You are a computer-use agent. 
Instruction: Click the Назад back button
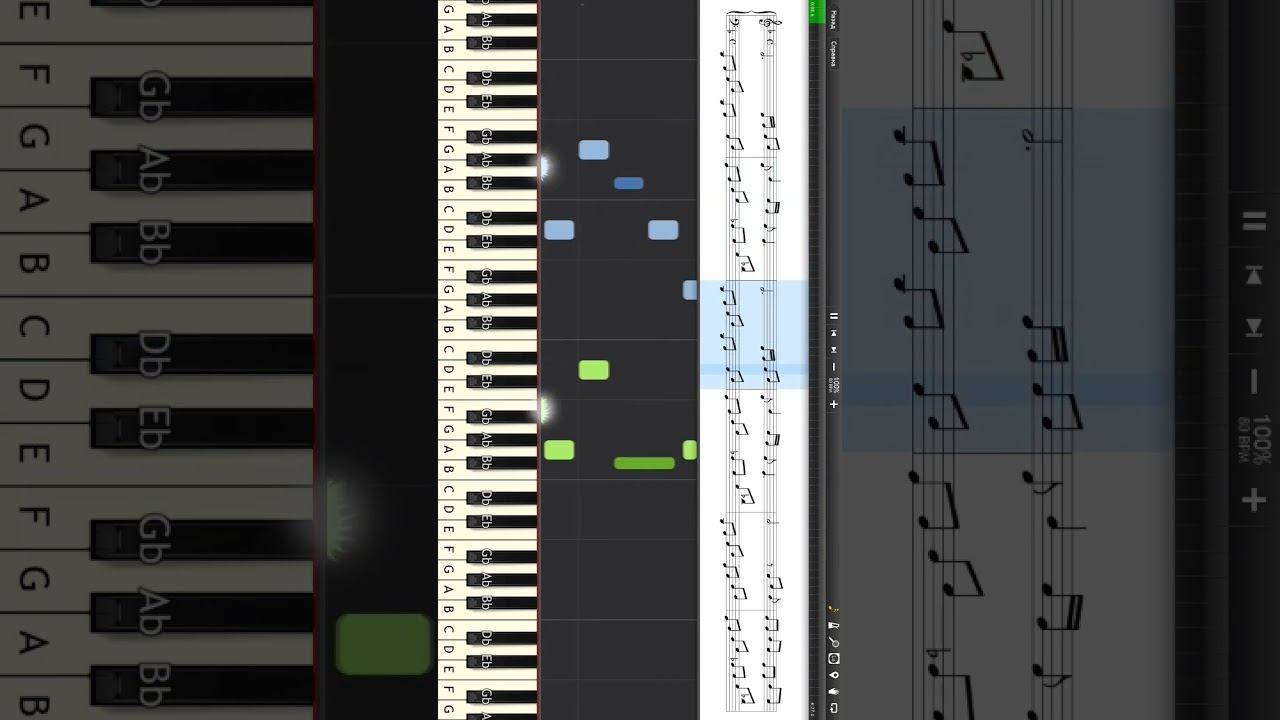[834, 18]
